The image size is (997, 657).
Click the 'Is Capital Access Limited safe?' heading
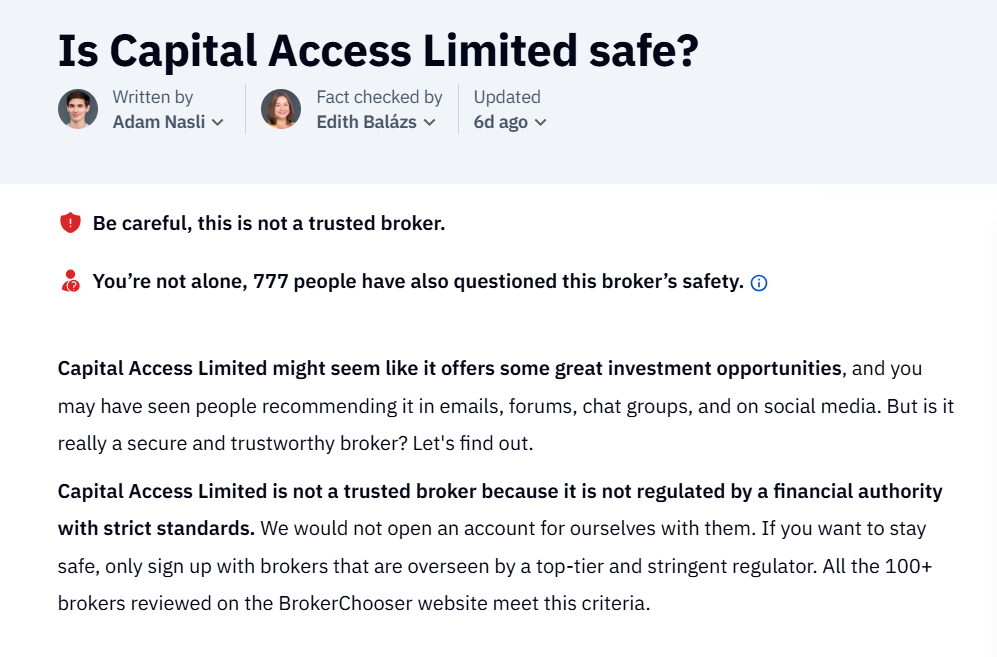[x=377, y=49]
